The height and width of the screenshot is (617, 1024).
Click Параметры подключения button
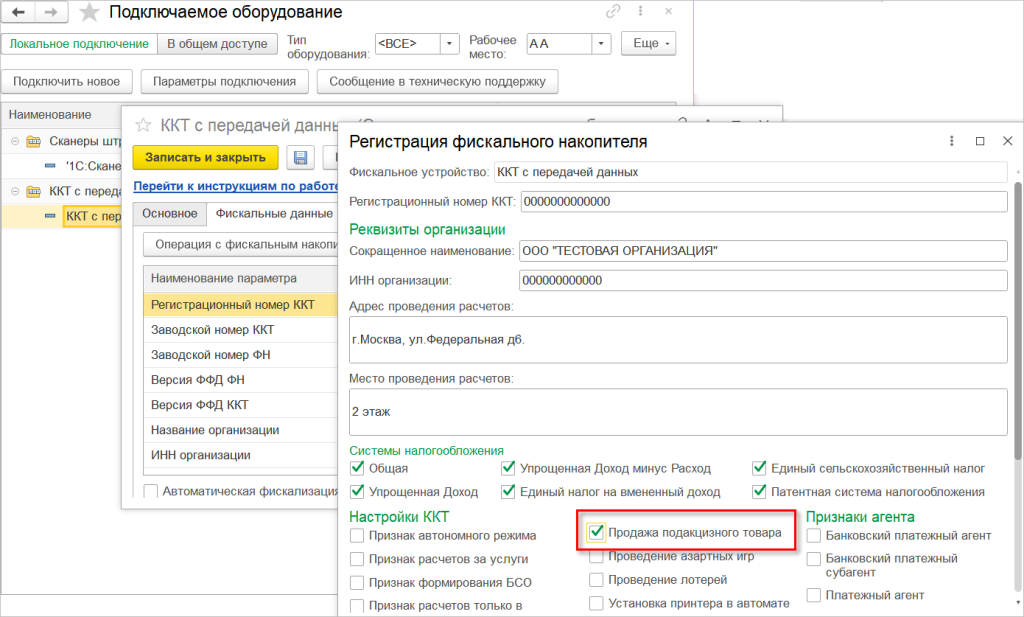224,82
